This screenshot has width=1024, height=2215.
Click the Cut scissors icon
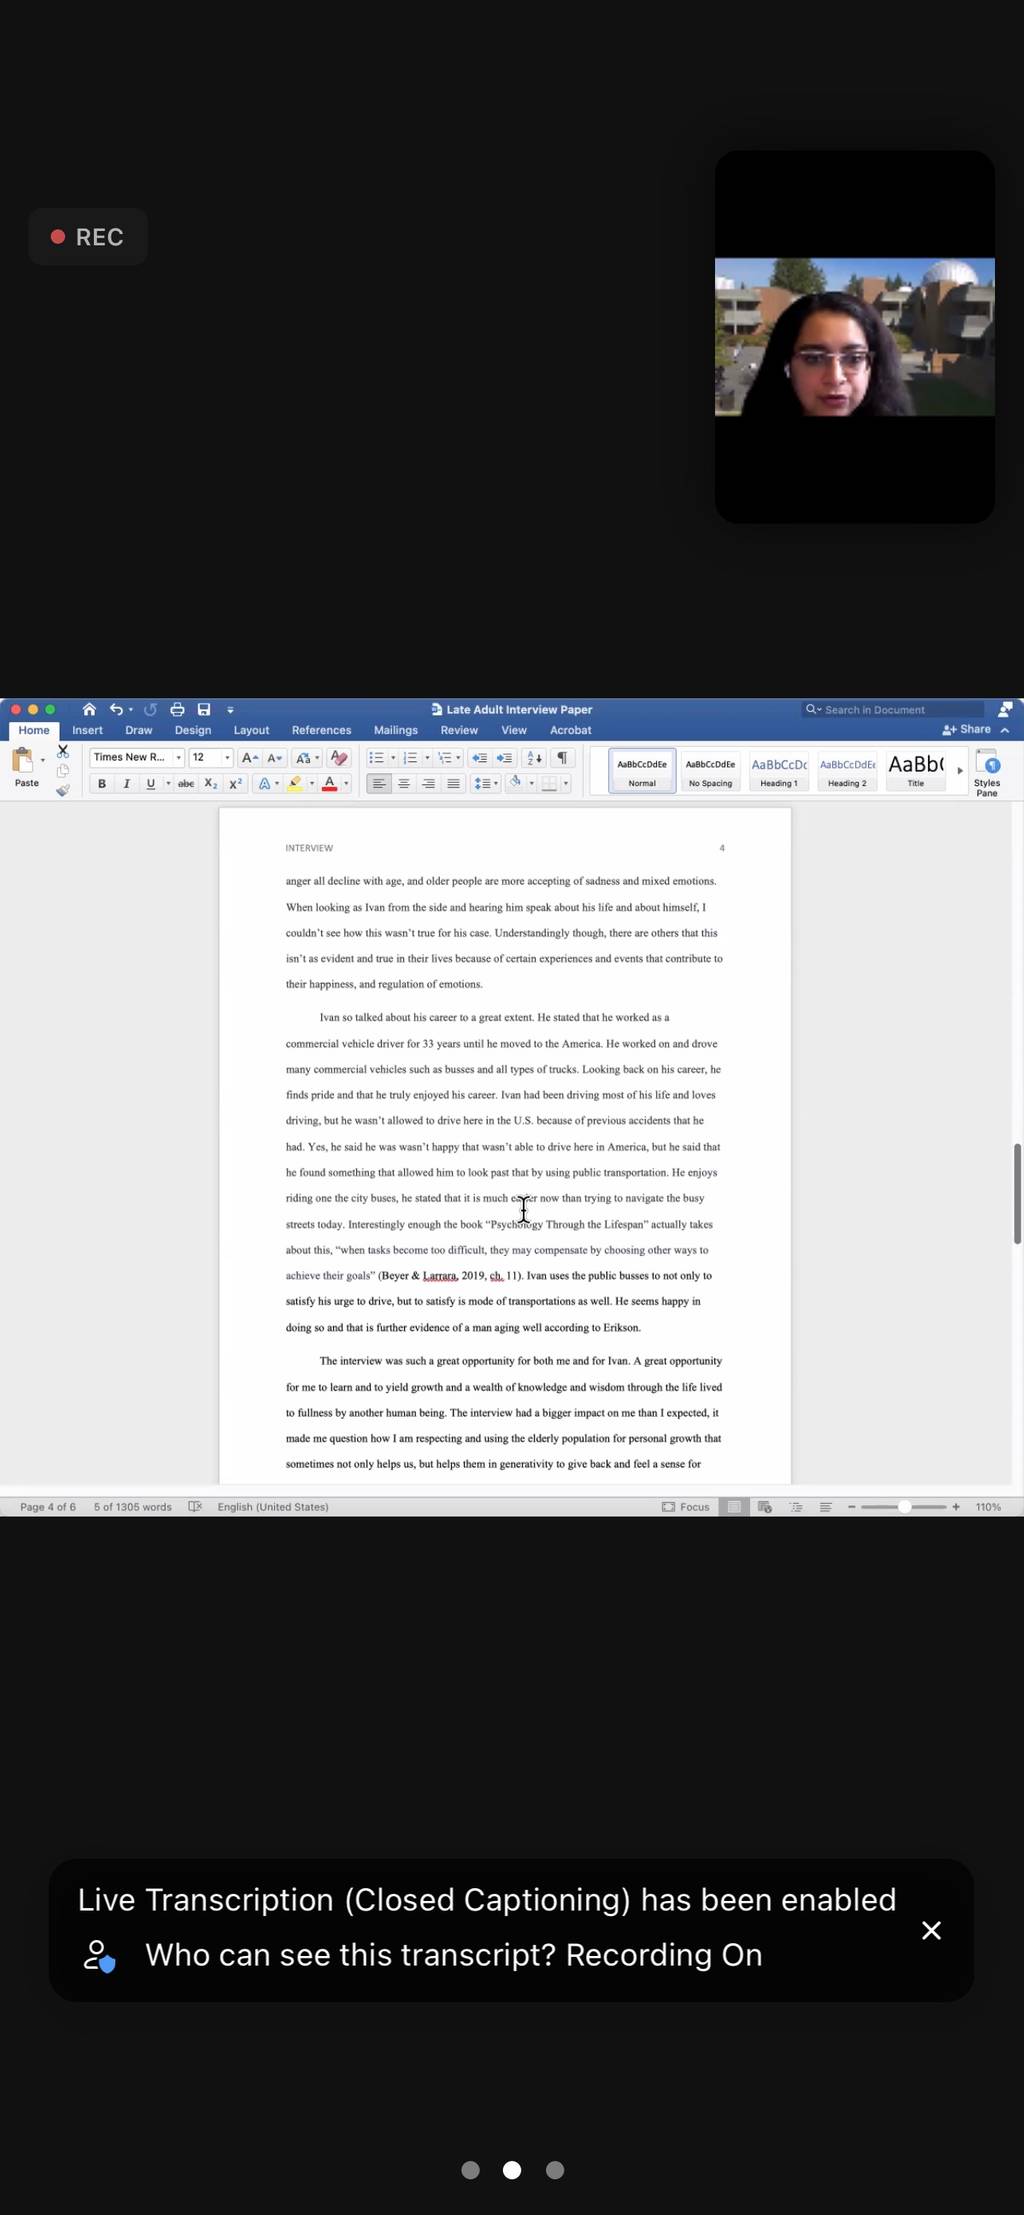click(63, 751)
